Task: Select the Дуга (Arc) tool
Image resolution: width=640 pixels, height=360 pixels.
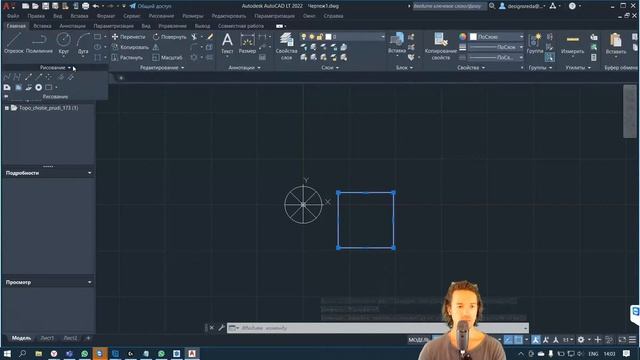Action: point(83,43)
